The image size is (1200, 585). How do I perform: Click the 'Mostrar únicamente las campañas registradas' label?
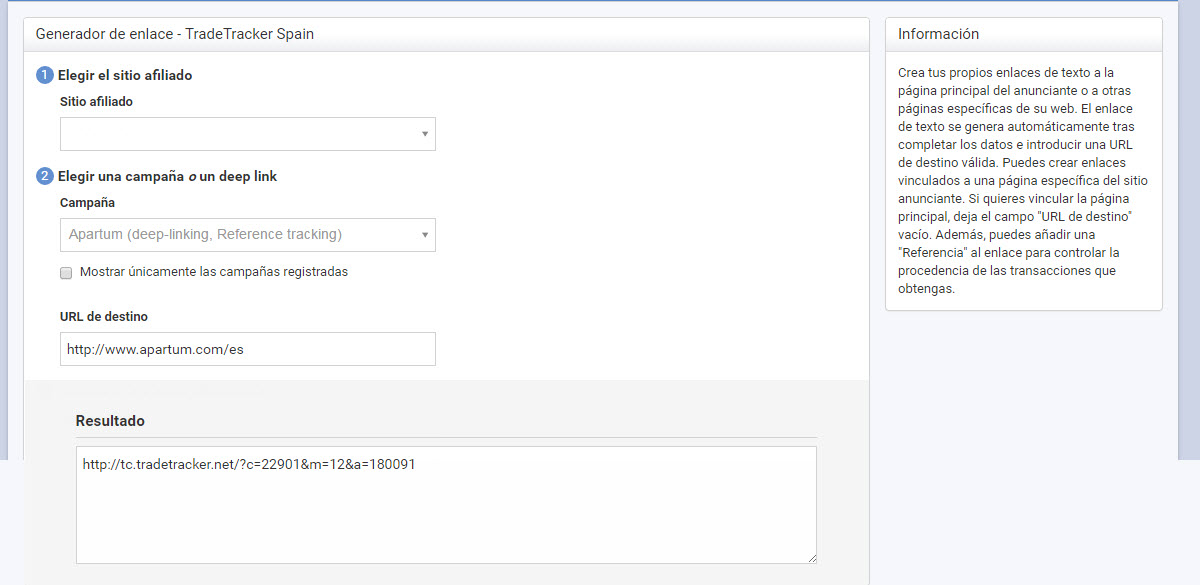214,272
